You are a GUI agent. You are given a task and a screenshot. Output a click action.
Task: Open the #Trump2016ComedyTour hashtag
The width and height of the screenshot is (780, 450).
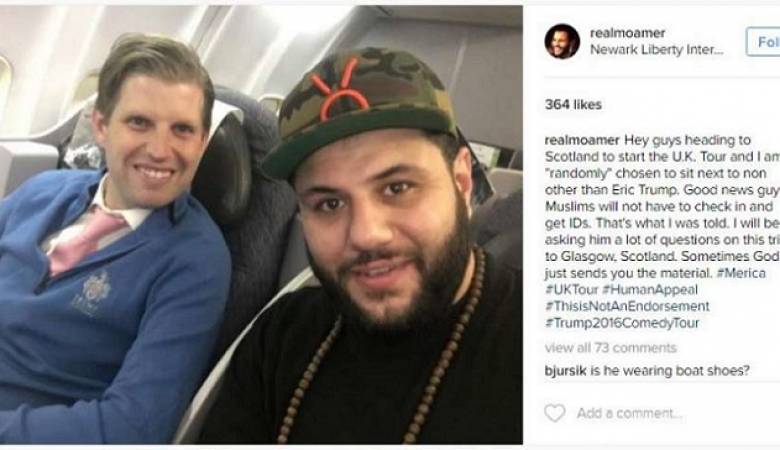pyautogui.click(x=622, y=323)
